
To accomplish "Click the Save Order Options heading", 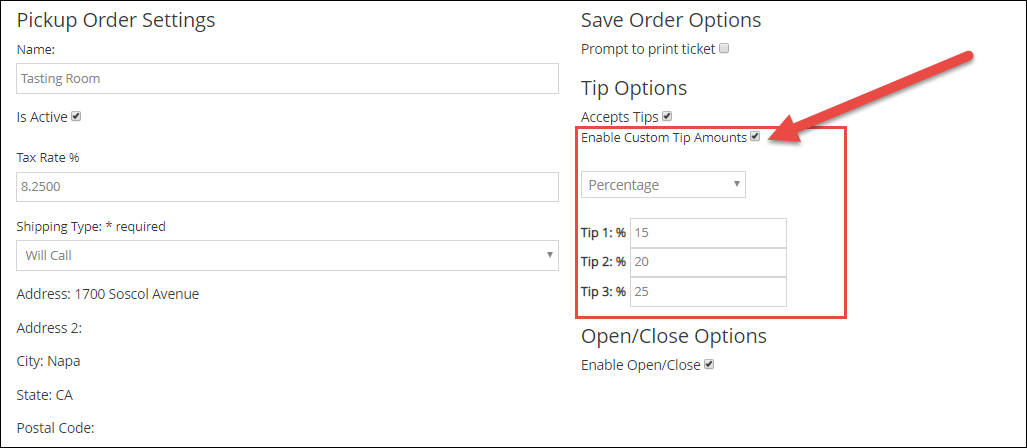I will tap(671, 20).
